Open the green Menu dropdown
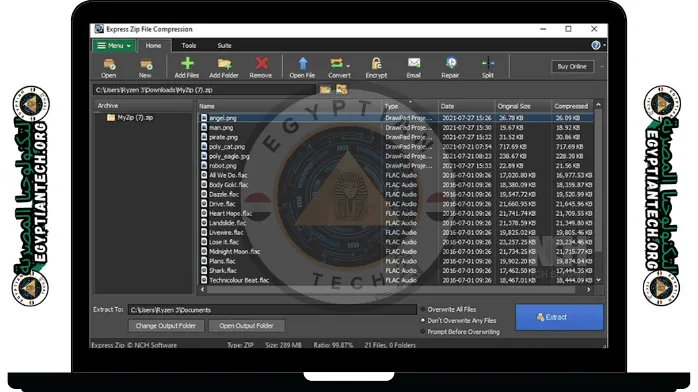The image size is (698, 392). (114, 45)
